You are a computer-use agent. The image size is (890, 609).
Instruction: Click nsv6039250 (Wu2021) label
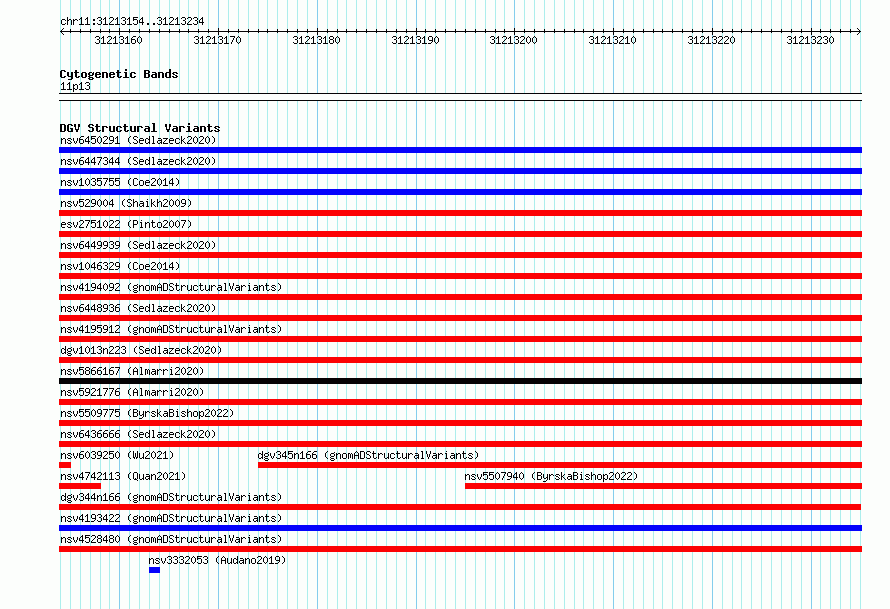(x=117, y=455)
